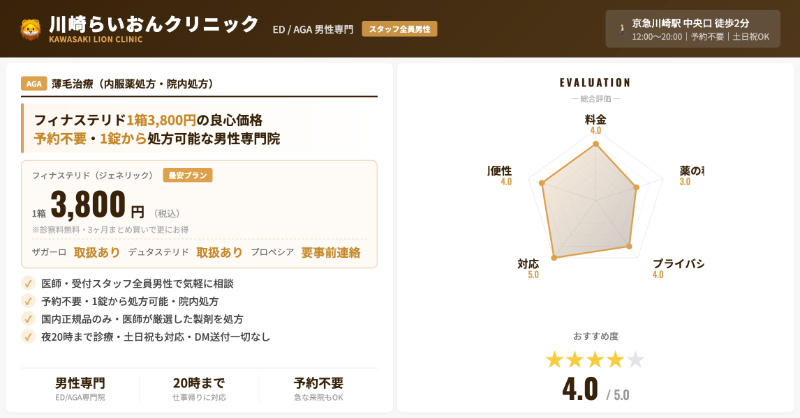Click checkmark beside 国内正規品のみ
This screenshot has height=418, width=800.
(28, 319)
